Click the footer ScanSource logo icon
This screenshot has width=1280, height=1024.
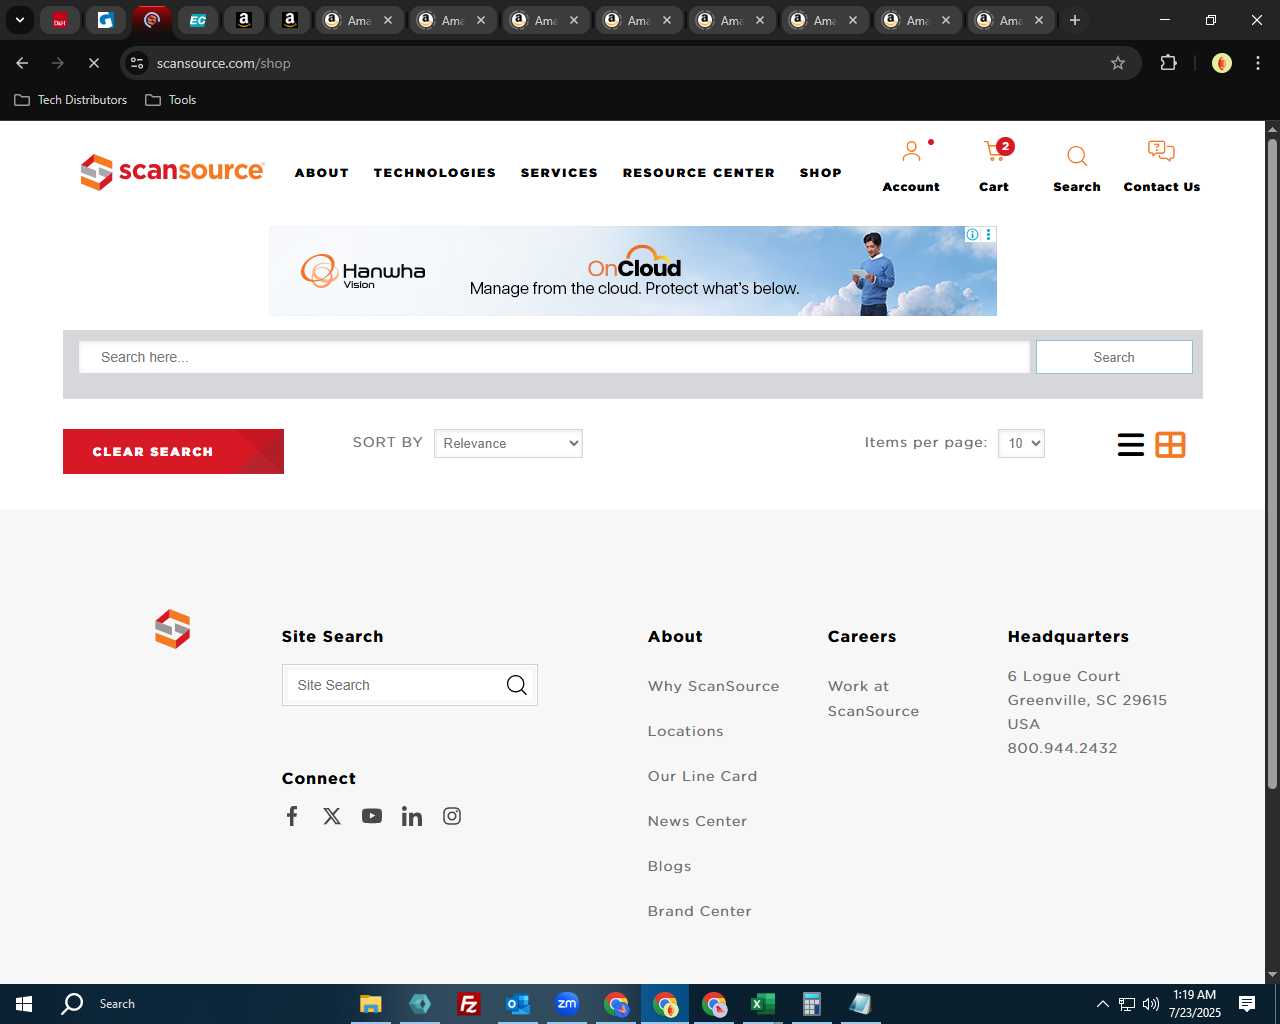click(172, 629)
